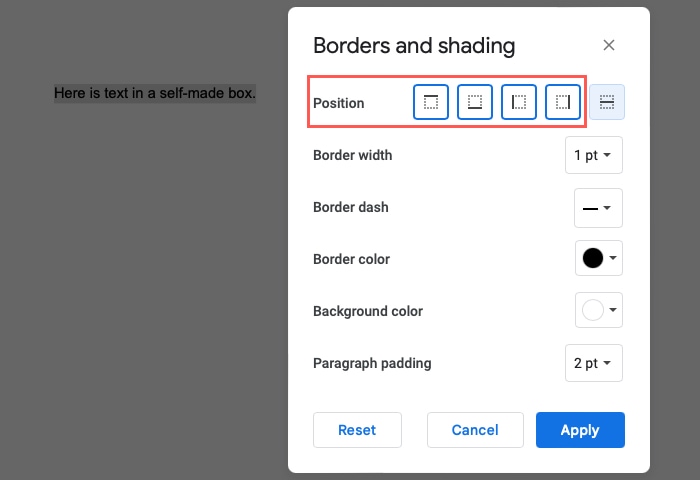Click the highlighted self-made box text
The image size is (700, 480).
(155, 94)
